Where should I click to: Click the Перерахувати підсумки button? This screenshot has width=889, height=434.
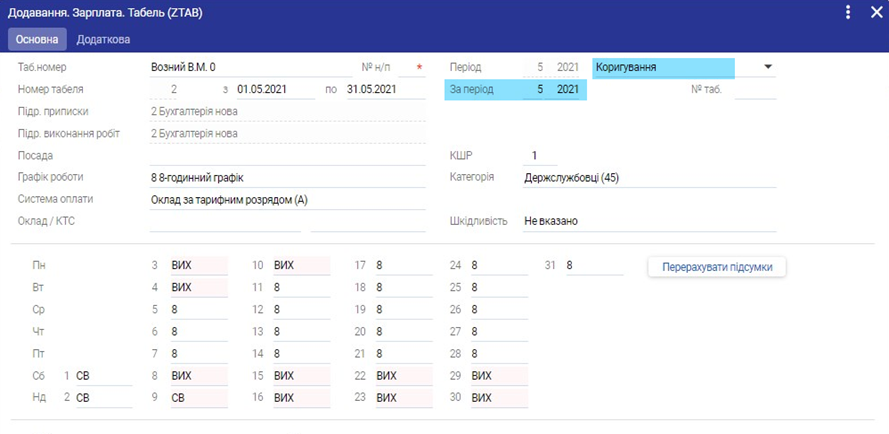[716, 267]
